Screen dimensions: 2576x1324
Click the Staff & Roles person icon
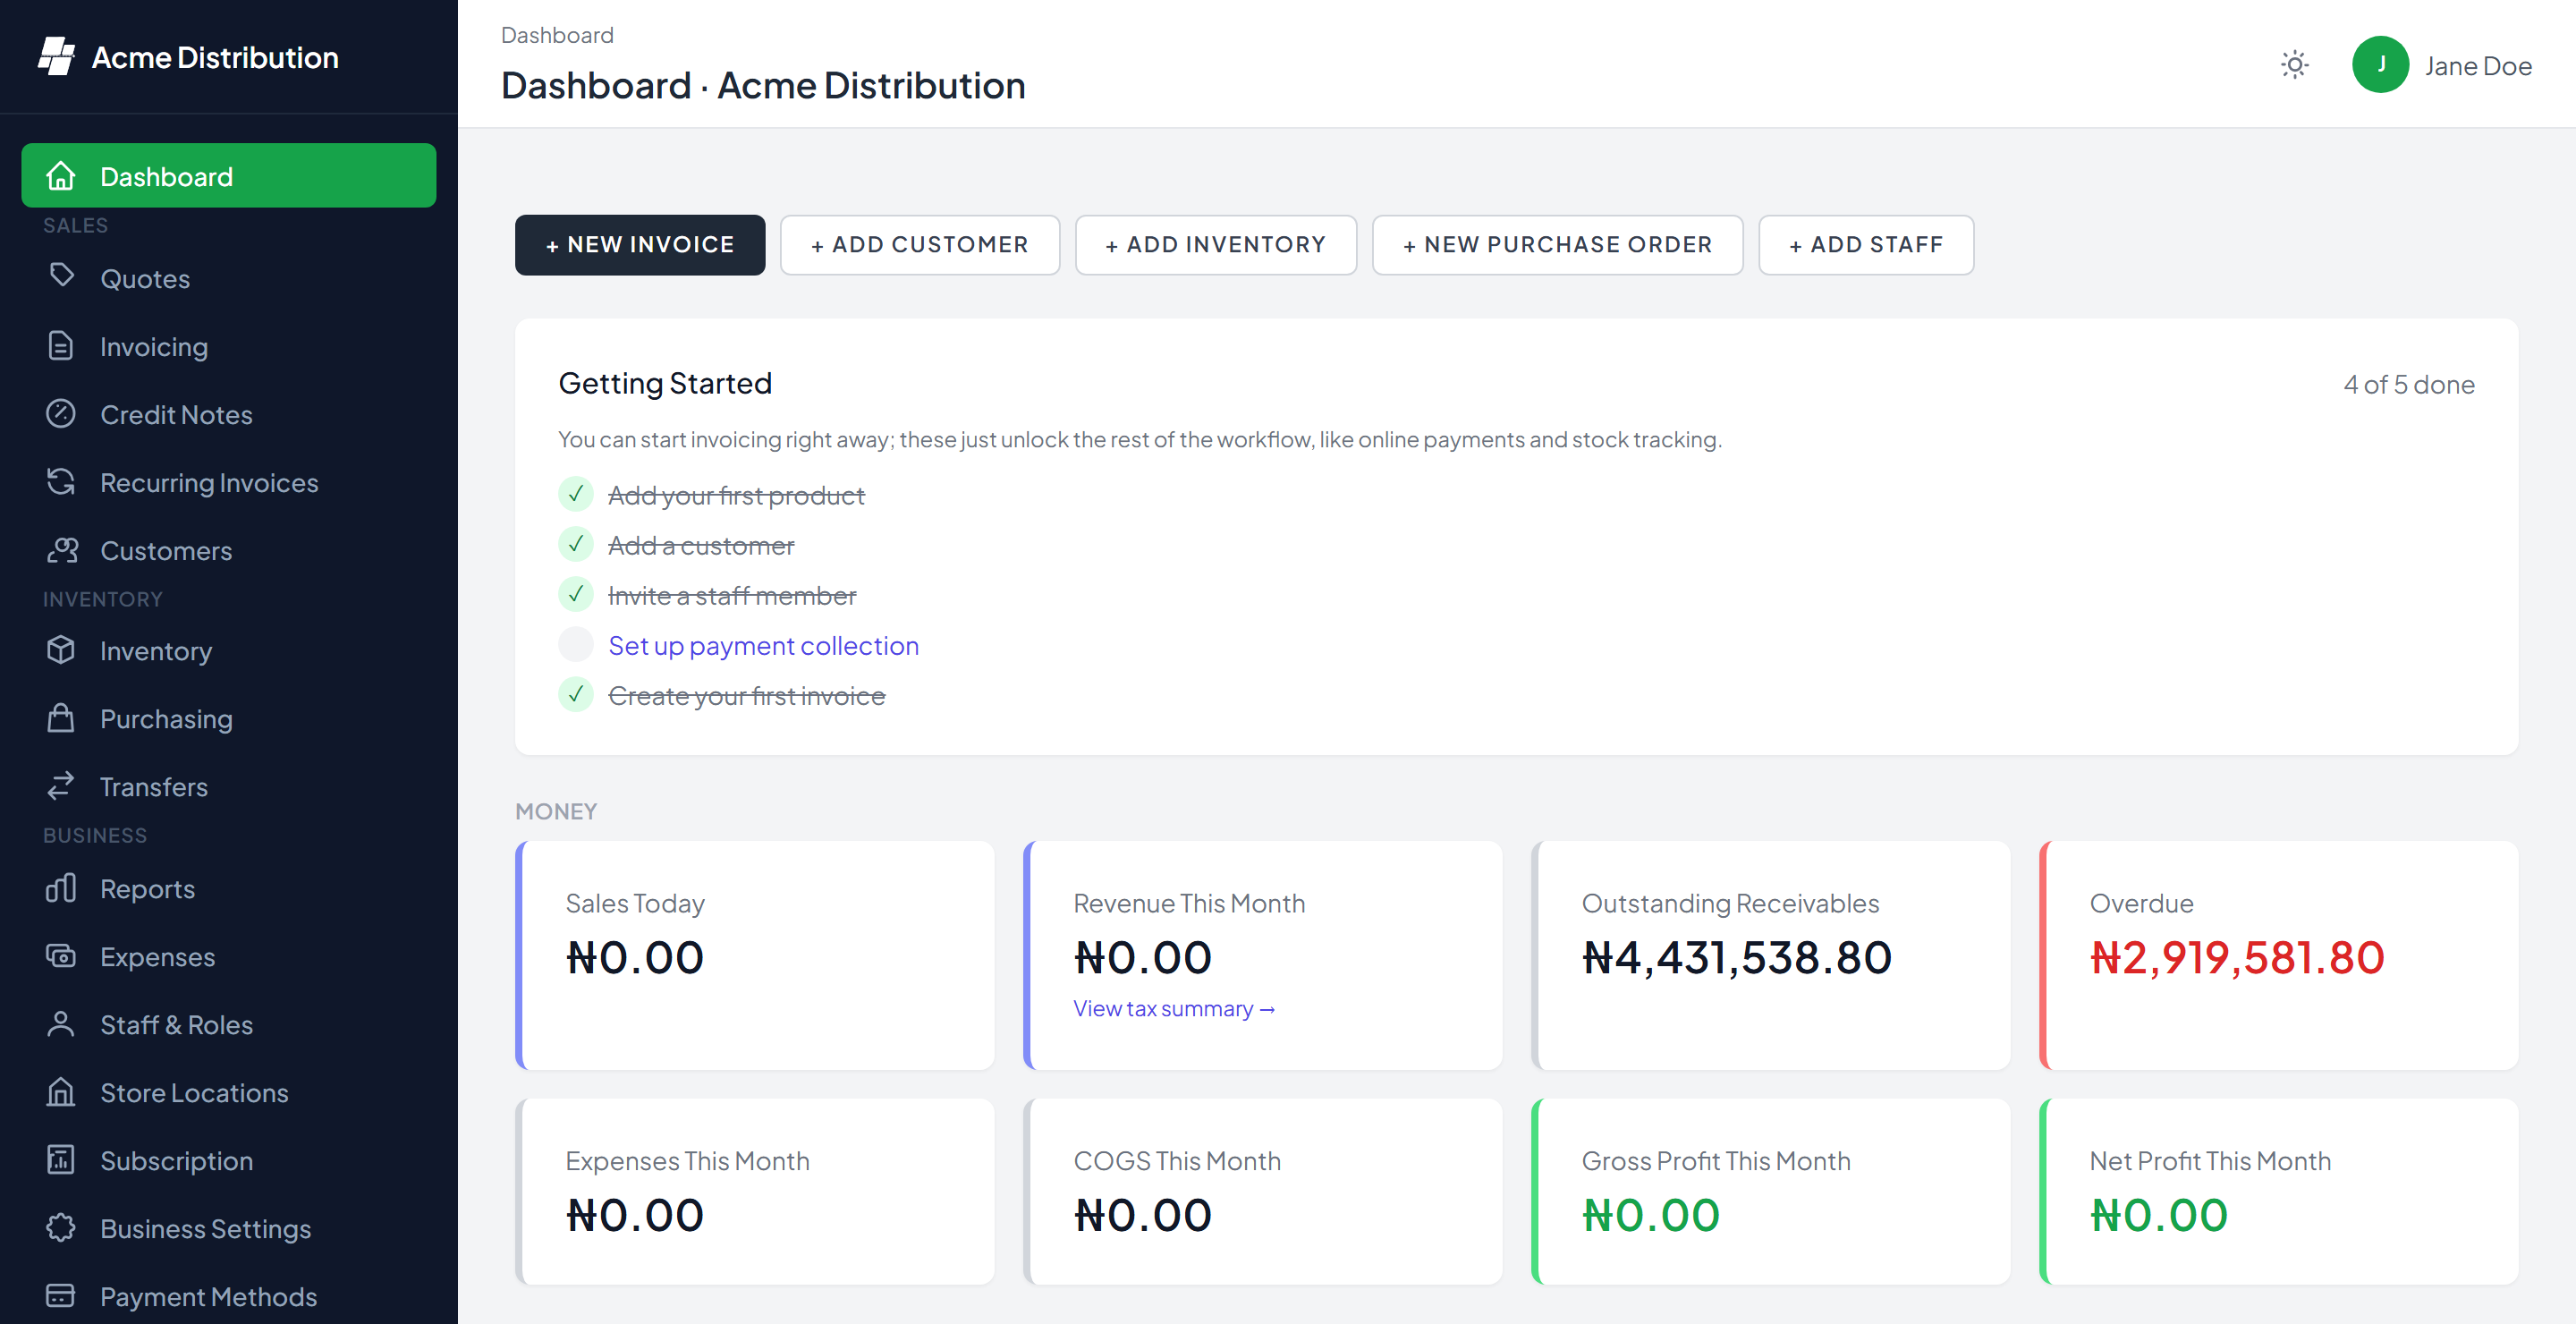tap(61, 1024)
